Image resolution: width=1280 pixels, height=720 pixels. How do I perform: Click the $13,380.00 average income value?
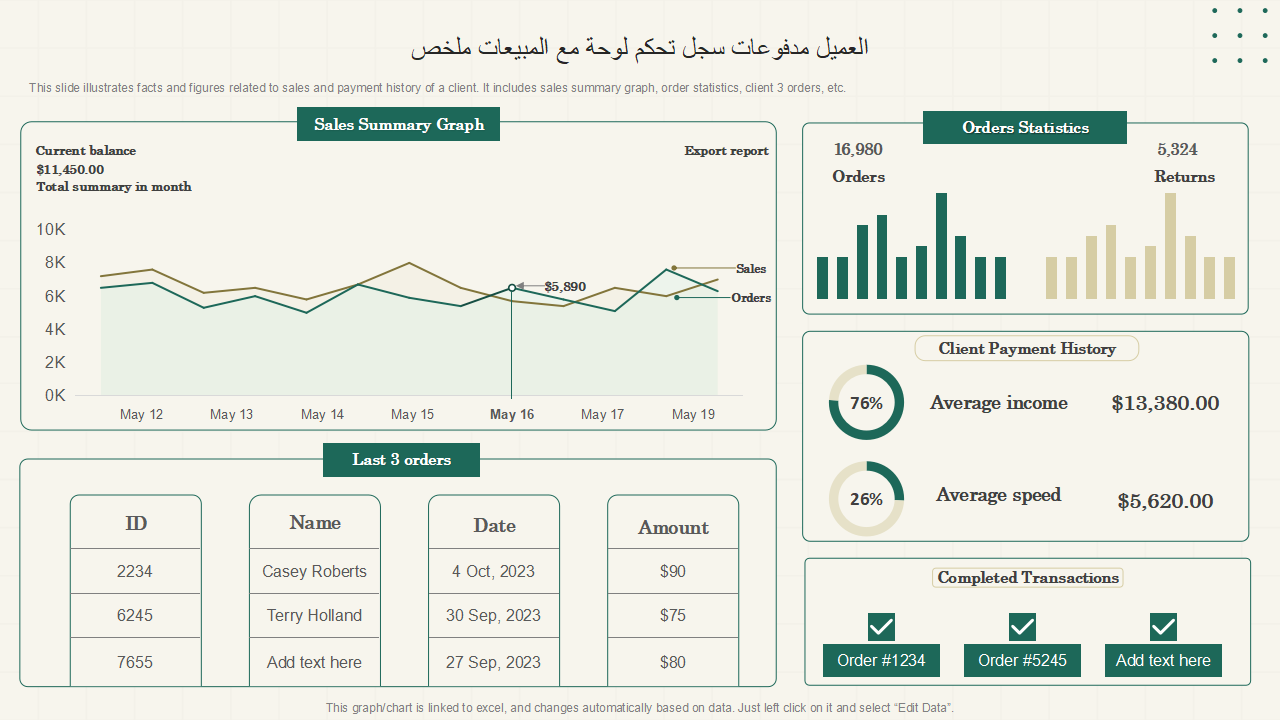click(1165, 403)
